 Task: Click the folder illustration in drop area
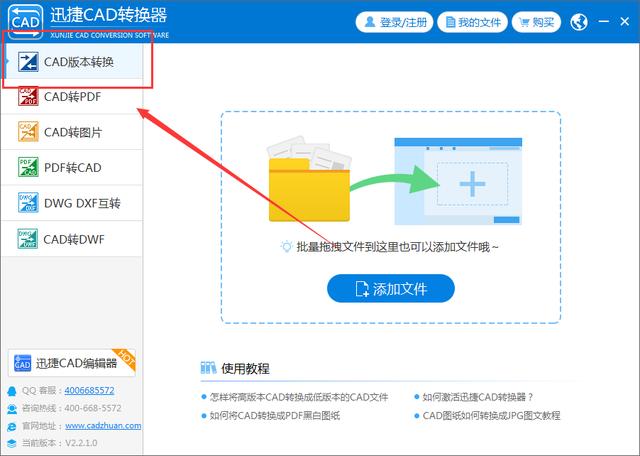[309, 180]
